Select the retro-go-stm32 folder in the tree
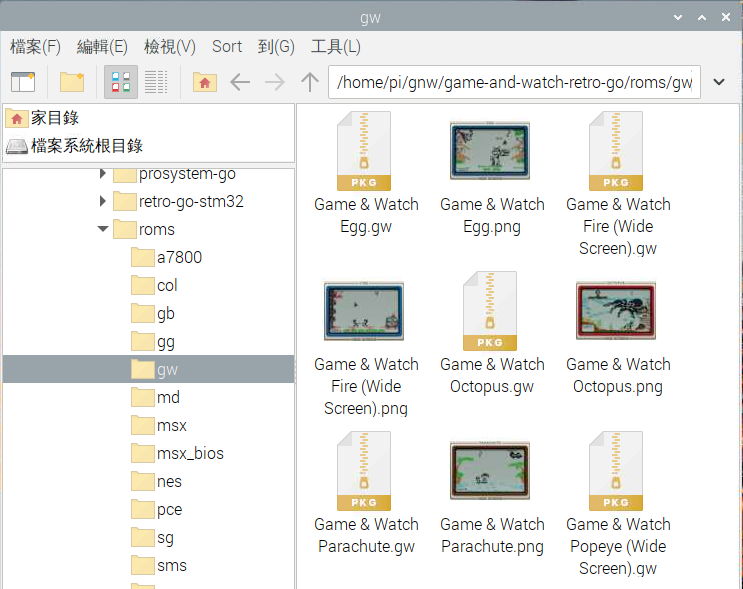 click(x=191, y=201)
